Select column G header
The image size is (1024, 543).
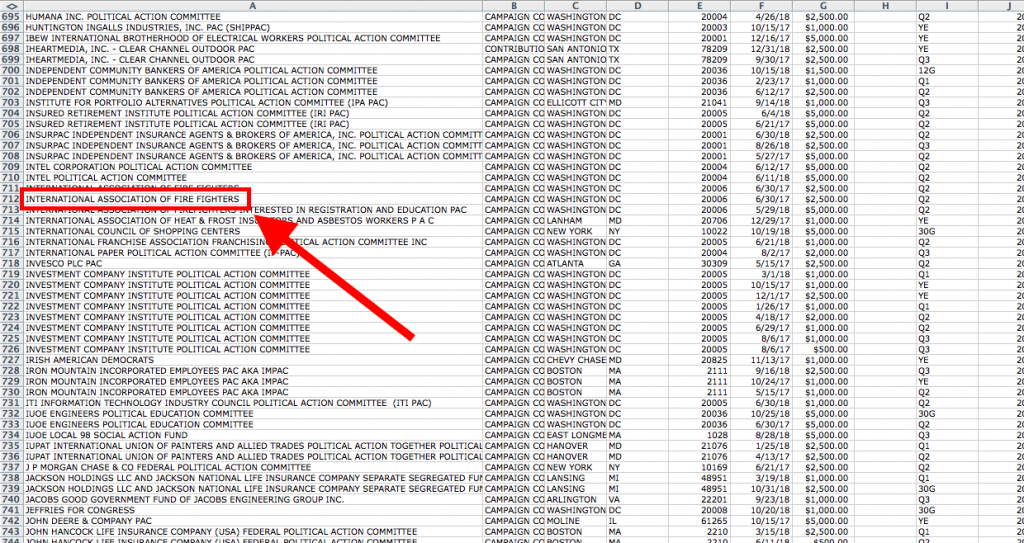click(823, 6)
